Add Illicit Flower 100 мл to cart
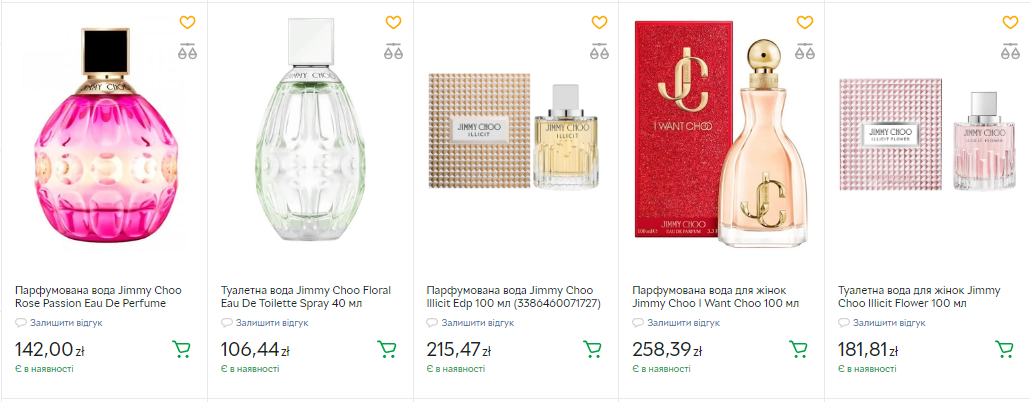The height and width of the screenshot is (402, 1030). coord(1005,349)
